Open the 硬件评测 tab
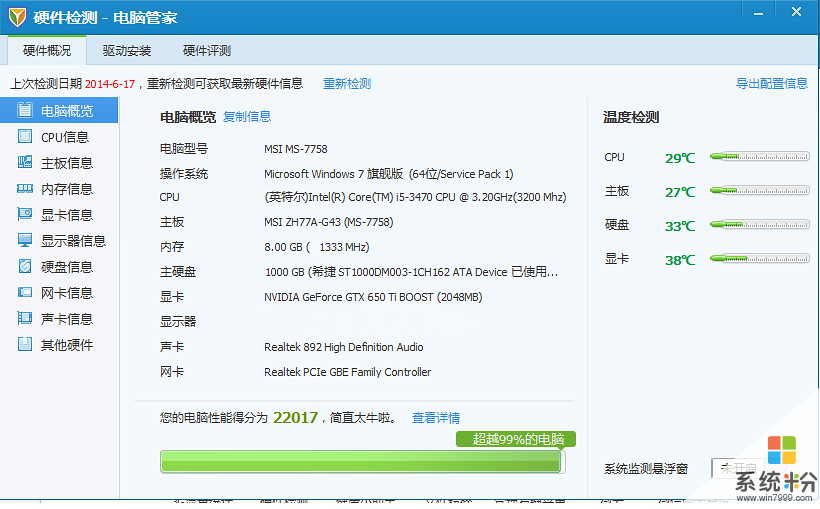820x509 pixels. tap(207, 51)
